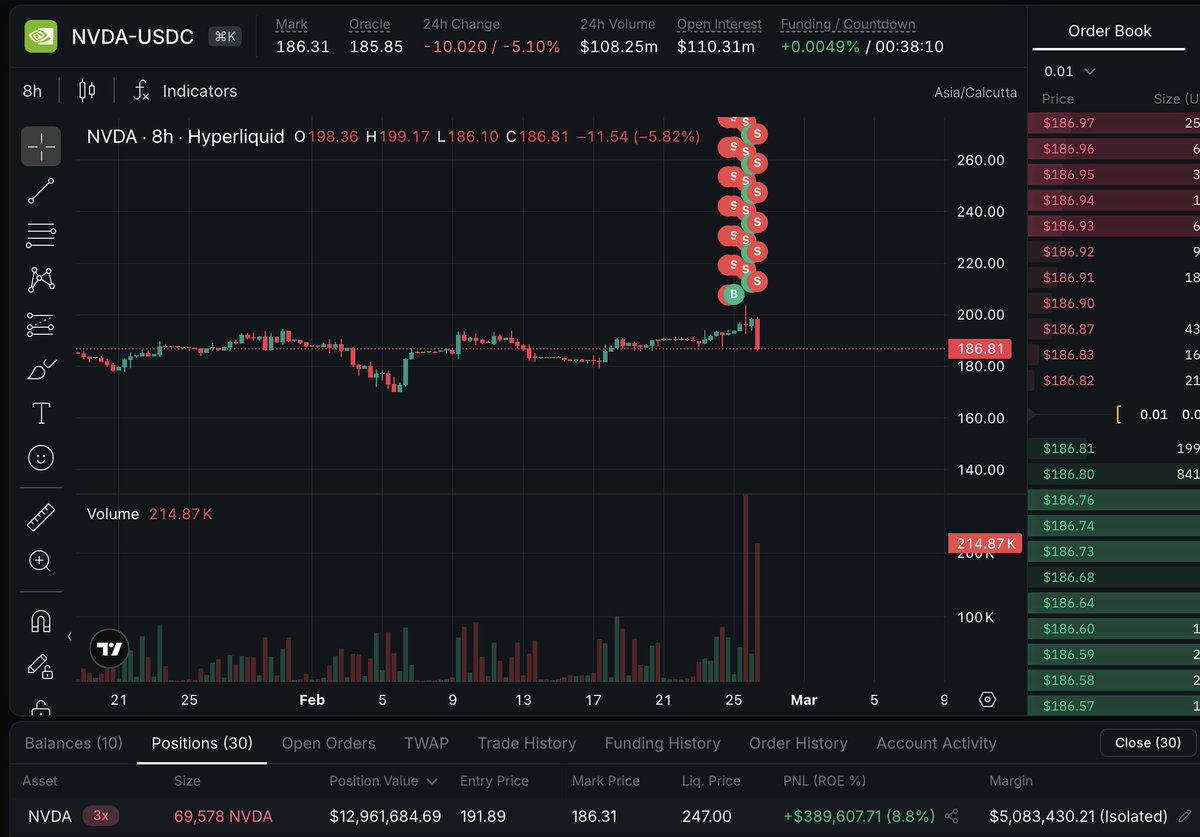Screen dimensions: 1200x837
Task: Activate the zoom in tool
Action: [x=41, y=561]
